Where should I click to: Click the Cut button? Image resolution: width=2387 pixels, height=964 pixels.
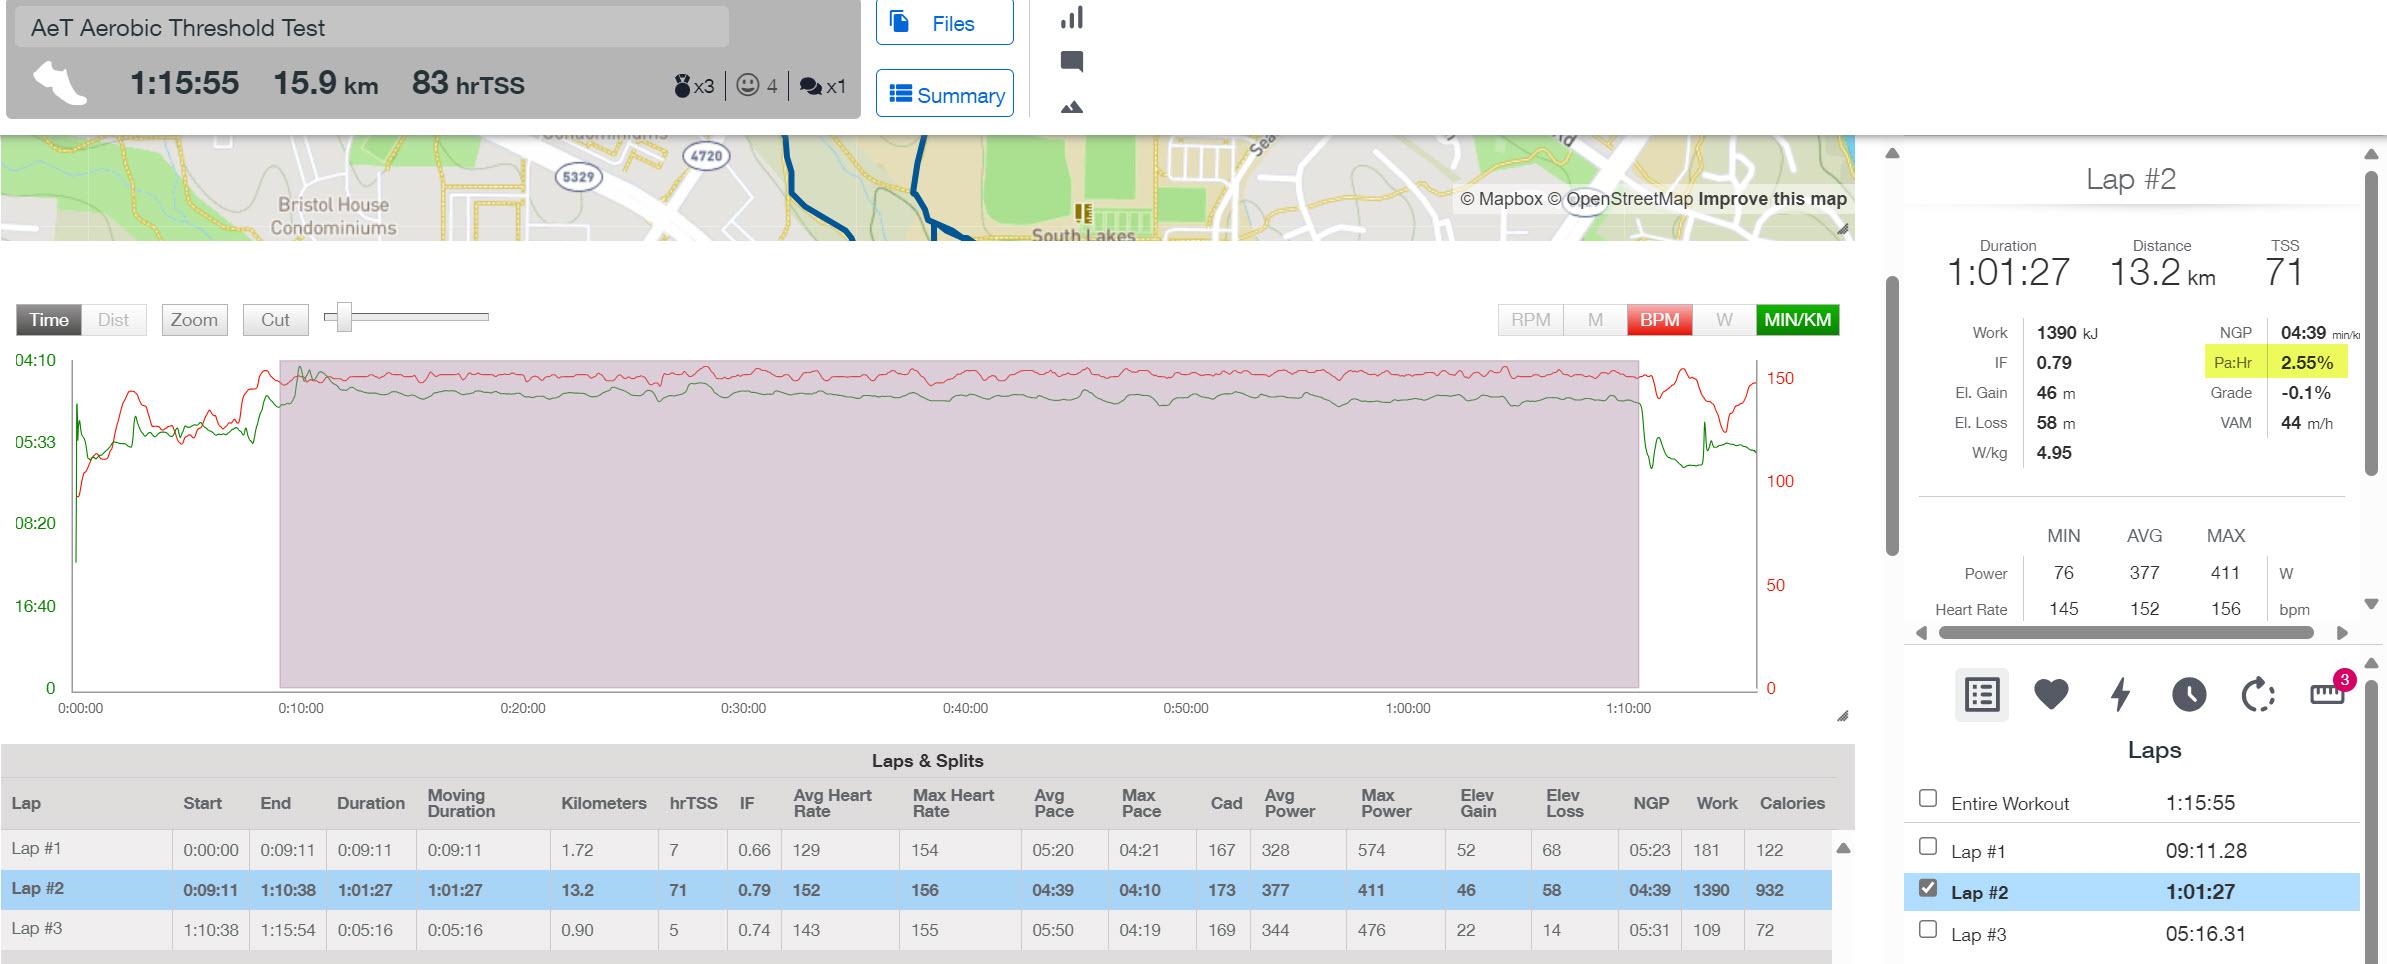(275, 320)
